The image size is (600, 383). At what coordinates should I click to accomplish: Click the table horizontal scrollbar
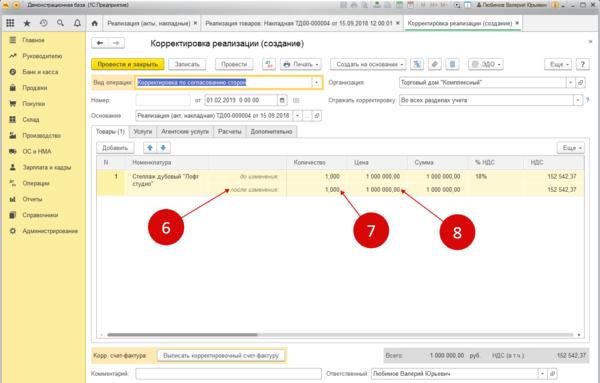(183, 335)
